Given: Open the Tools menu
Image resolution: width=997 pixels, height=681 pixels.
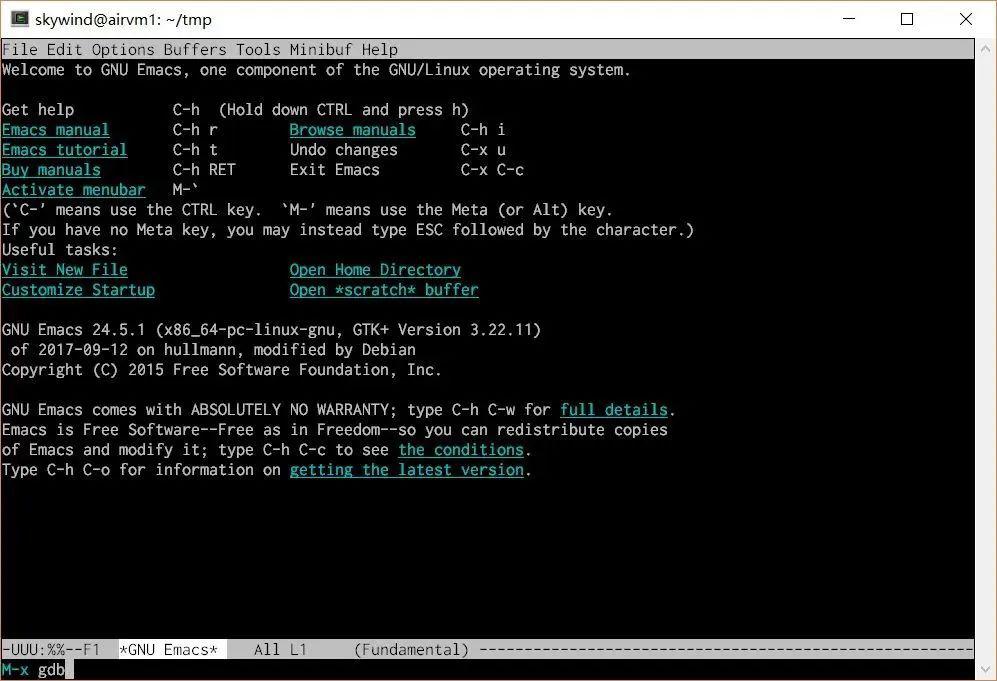Looking at the screenshot, I should point(258,50).
